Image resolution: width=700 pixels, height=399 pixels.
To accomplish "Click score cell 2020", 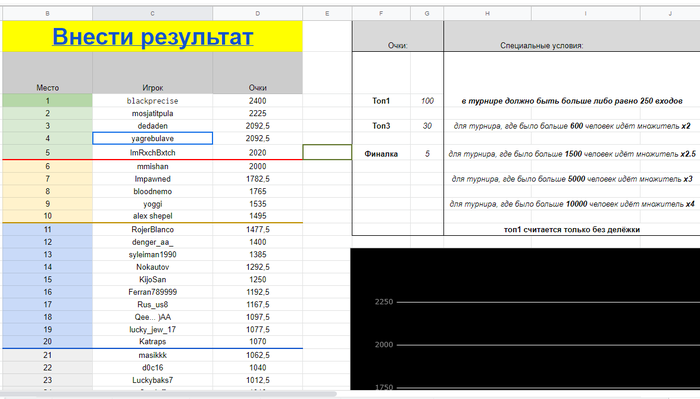I will tap(258, 153).
